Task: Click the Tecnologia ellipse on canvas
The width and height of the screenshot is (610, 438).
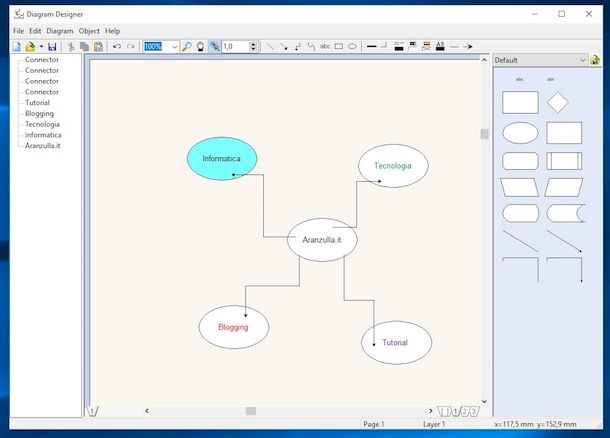Action: 393,166
